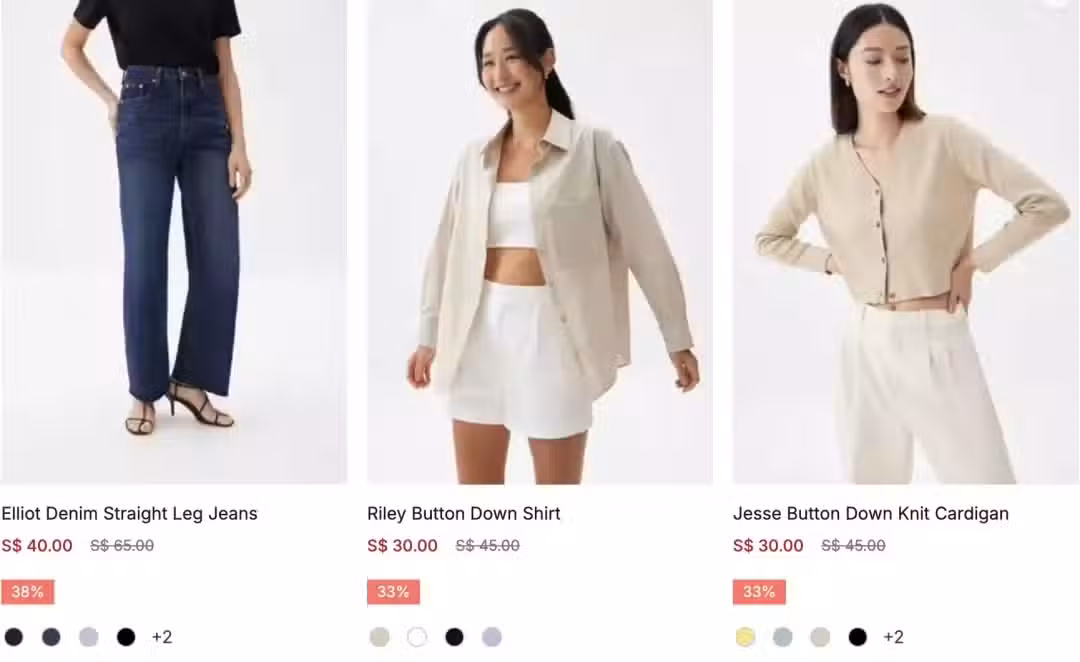
Task: Open the Riley Button Down Shirt product image
Action: (x=540, y=241)
